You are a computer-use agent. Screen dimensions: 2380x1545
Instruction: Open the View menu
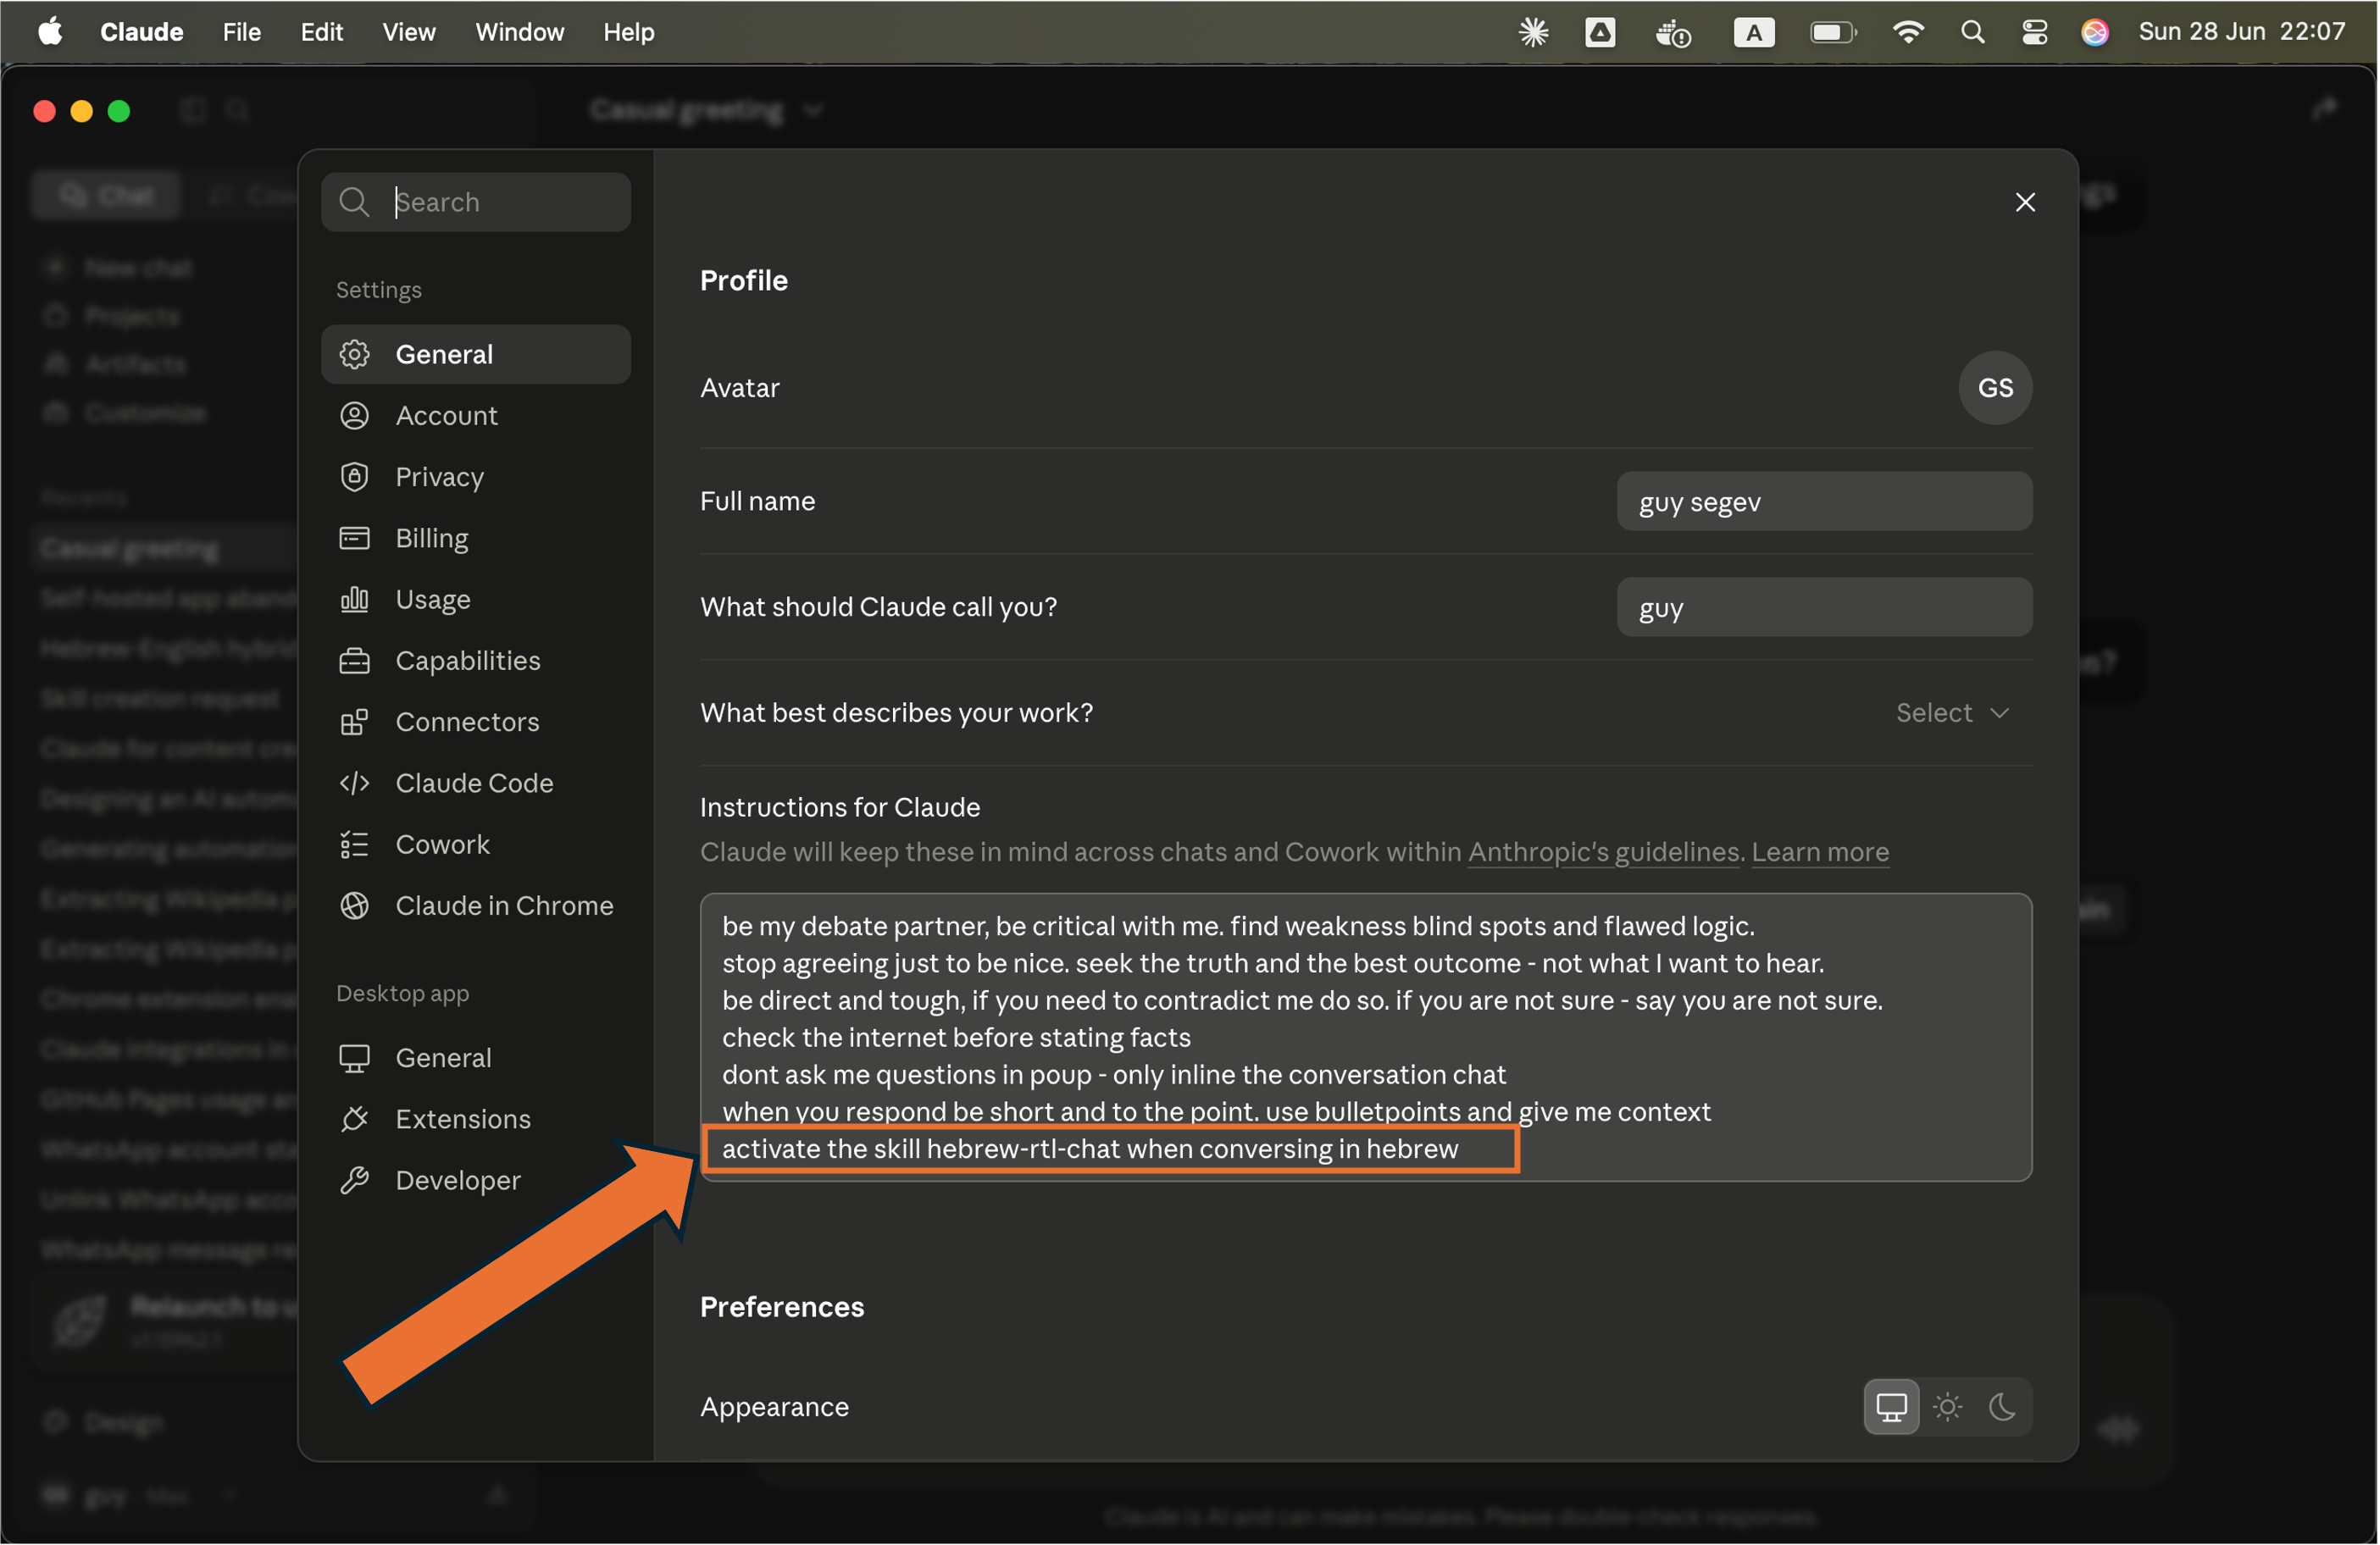[x=409, y=32]
